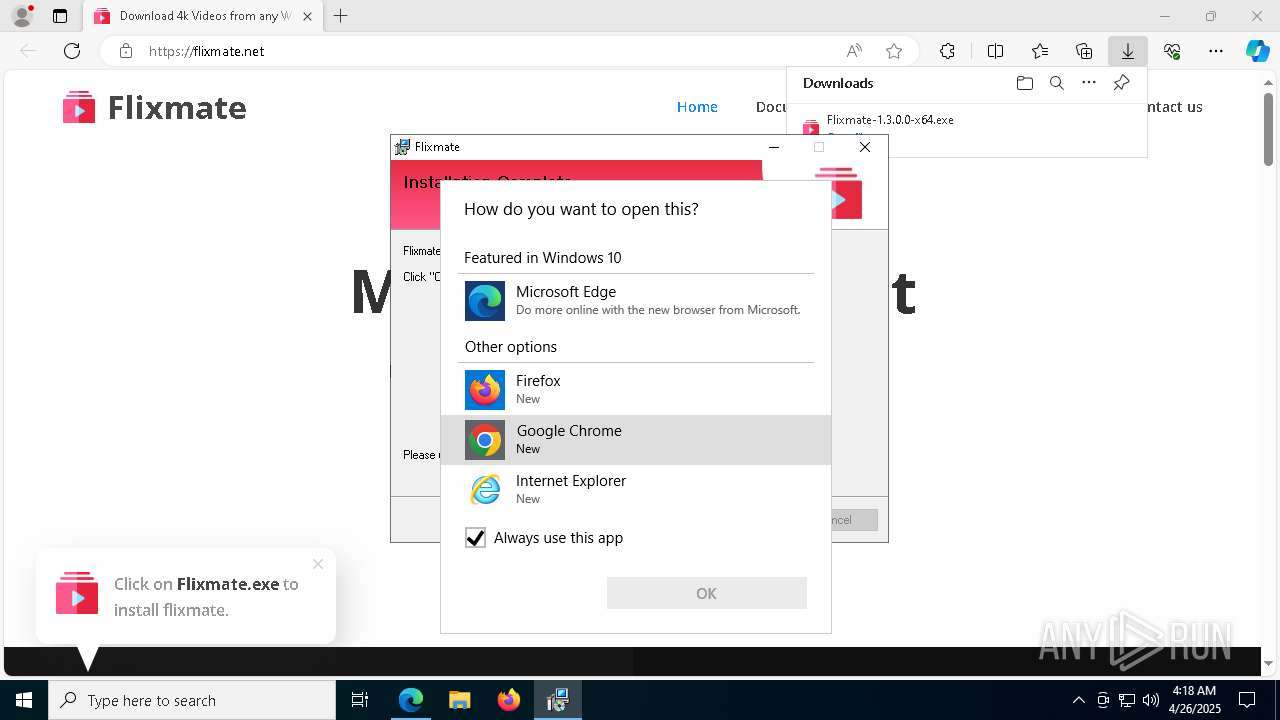Viewport: 1280px width, 720px height.
Task: Uncheck Always use this app
Action: (475, 538)
